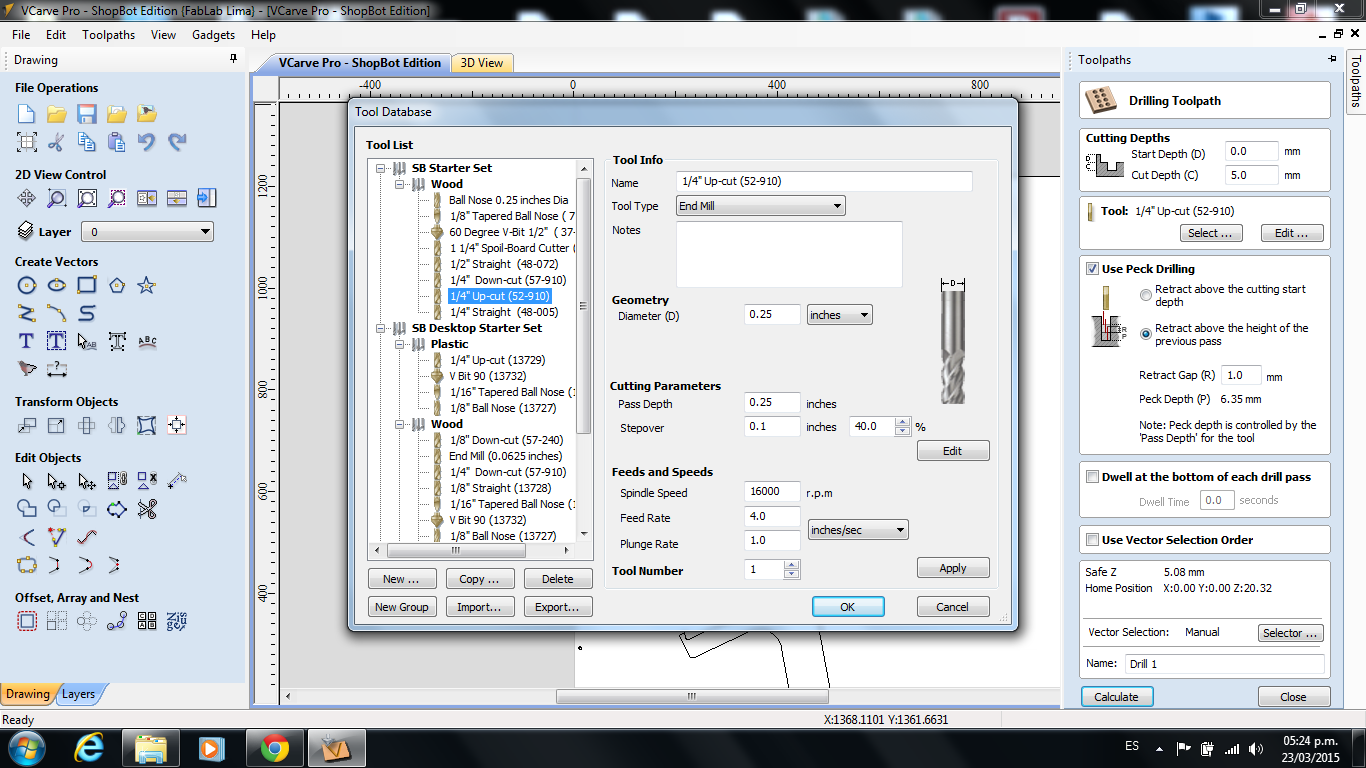Uncheck Use Peck Drilling checkbox
Viewport: 1366px width, 768px height.
1093,269
